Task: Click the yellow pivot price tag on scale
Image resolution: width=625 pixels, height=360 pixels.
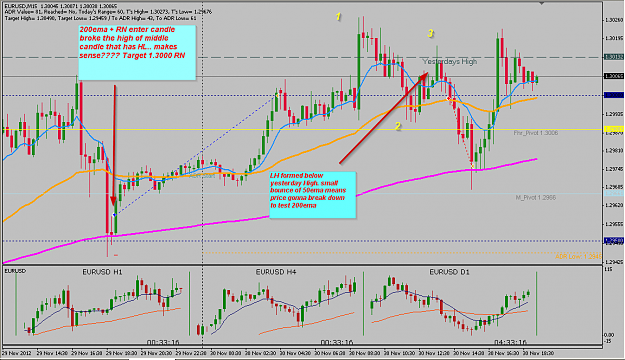Action: point(614,129)
